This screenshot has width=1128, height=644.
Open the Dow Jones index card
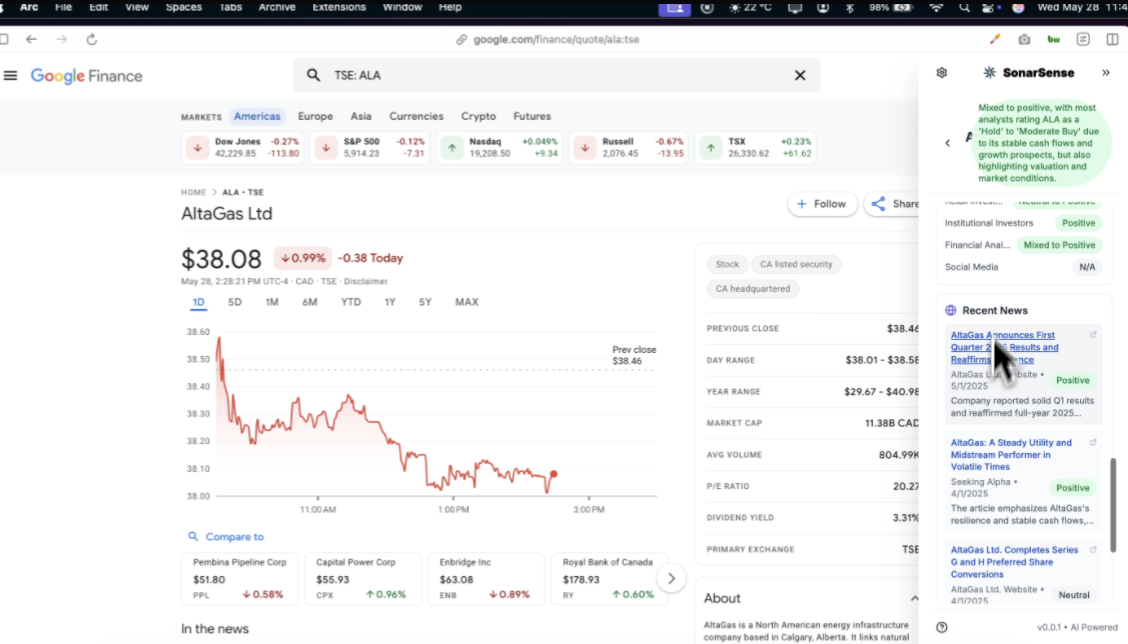click(x=243, y=148)
